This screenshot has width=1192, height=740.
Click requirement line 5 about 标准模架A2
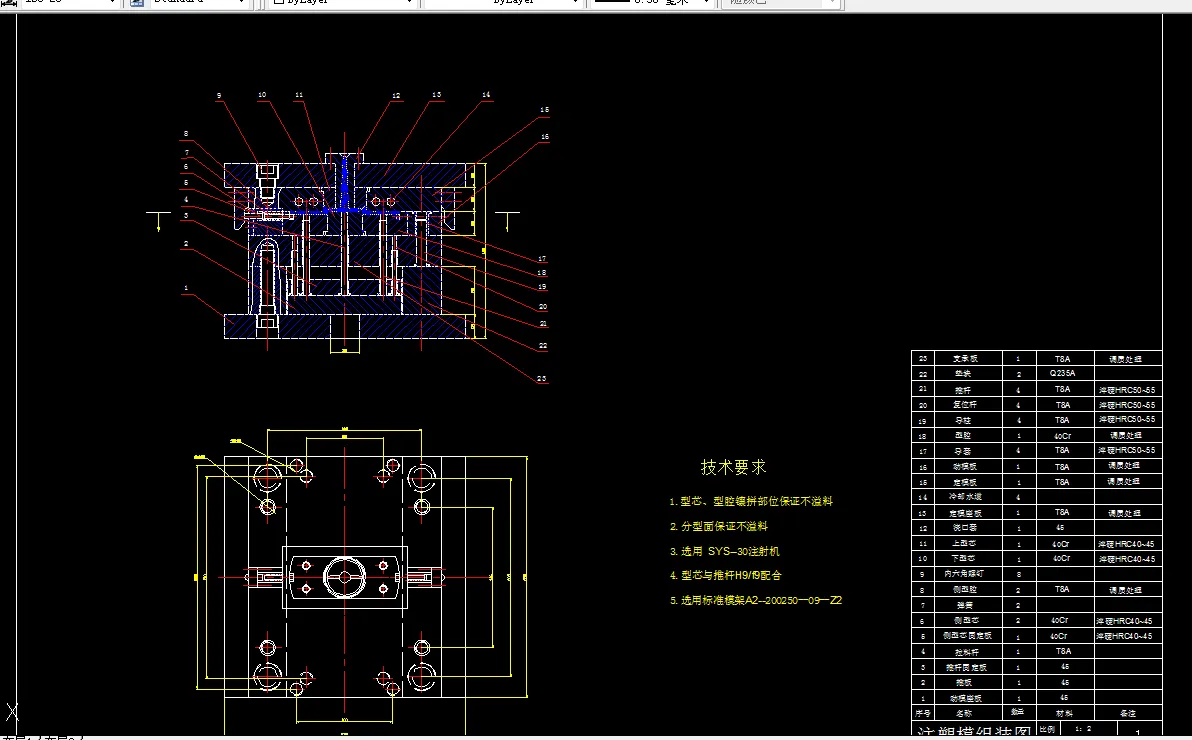point(756,600)
